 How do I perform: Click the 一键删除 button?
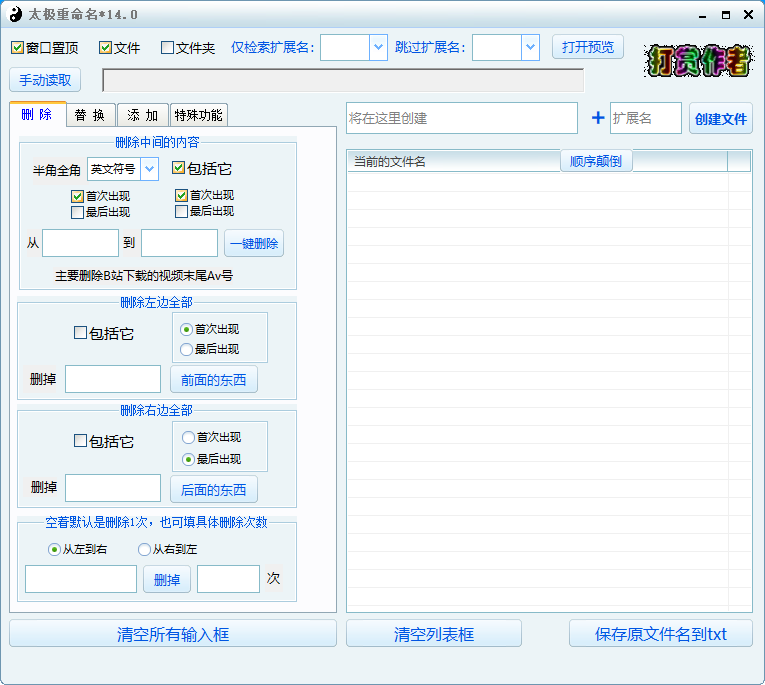pyautogui.click(x=254, y=243)
